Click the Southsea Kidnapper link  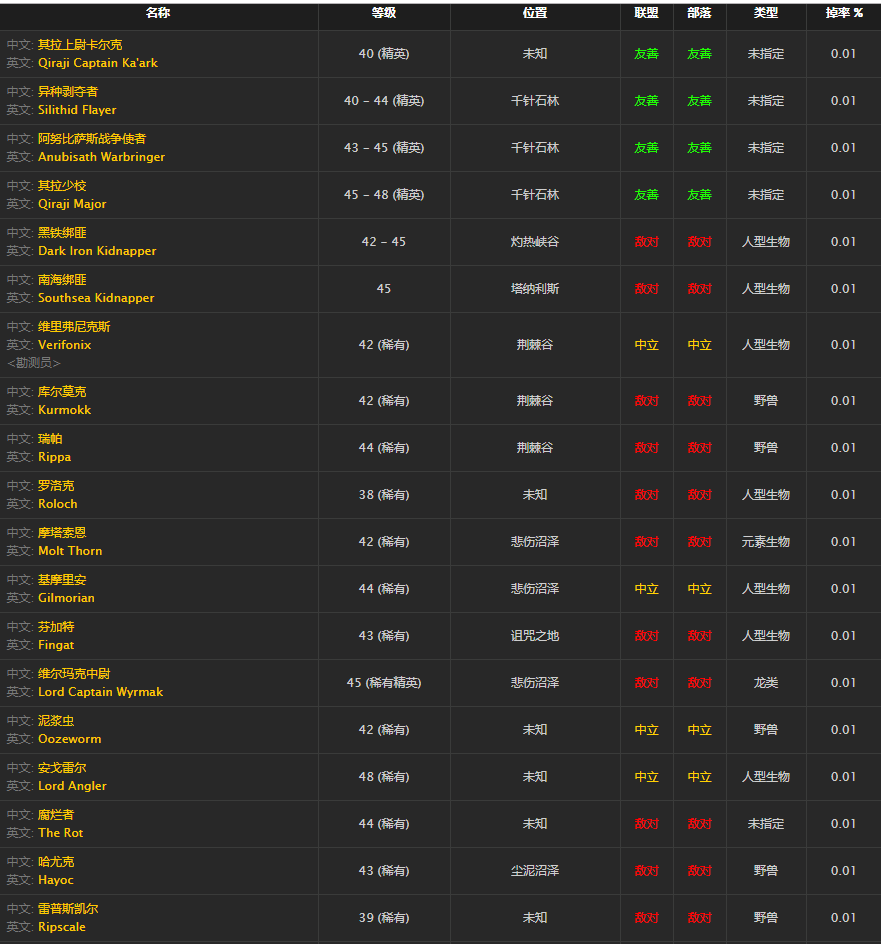[96, 298]
